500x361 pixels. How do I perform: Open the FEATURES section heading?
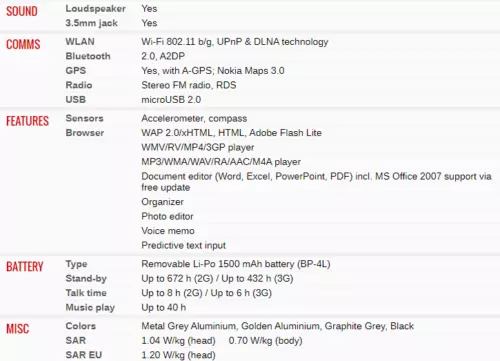coord(27,121)
